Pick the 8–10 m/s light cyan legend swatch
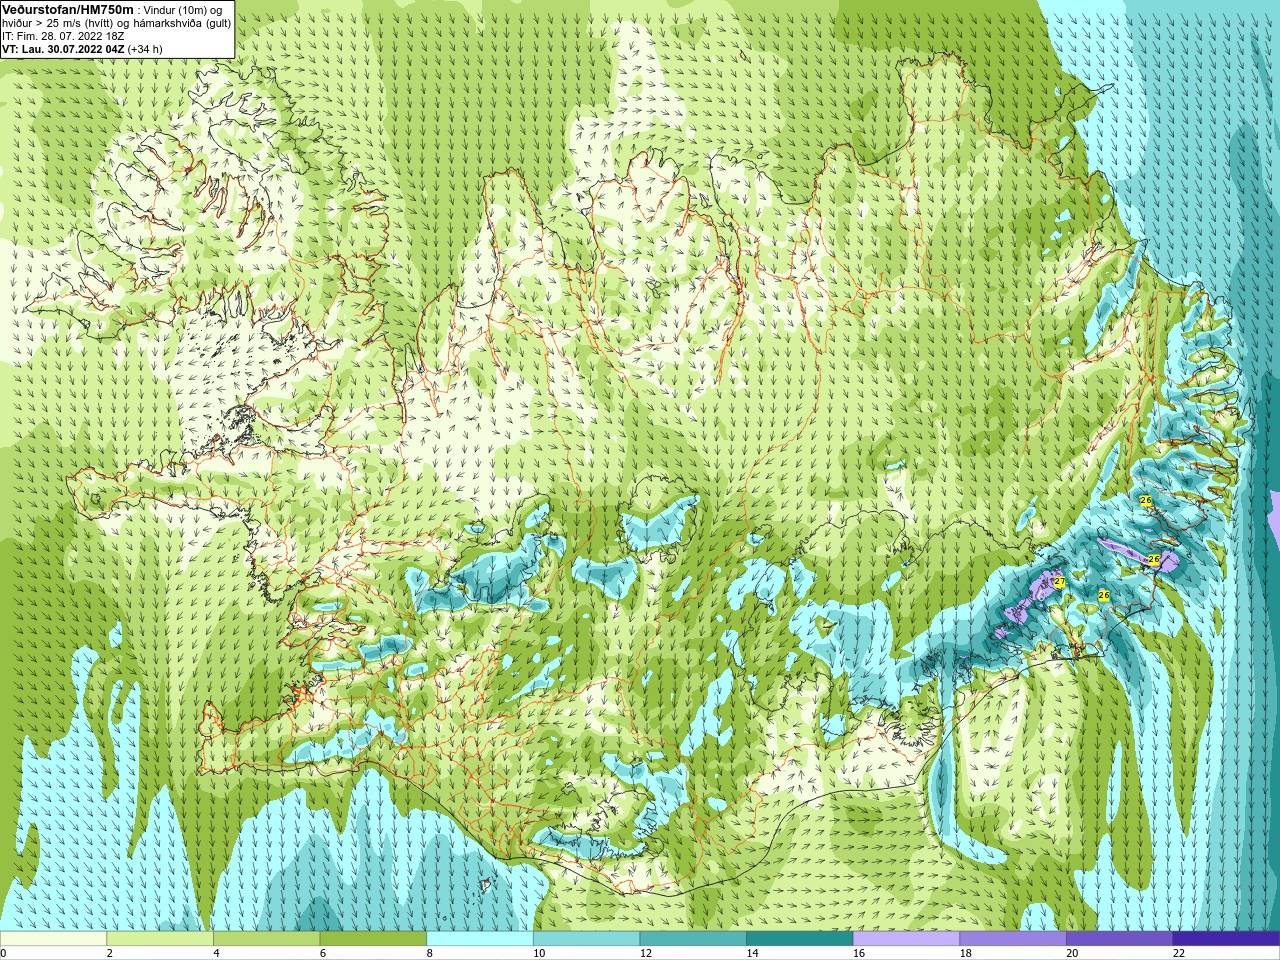The width and height of the screenshot is (1280, 960). 480,939
